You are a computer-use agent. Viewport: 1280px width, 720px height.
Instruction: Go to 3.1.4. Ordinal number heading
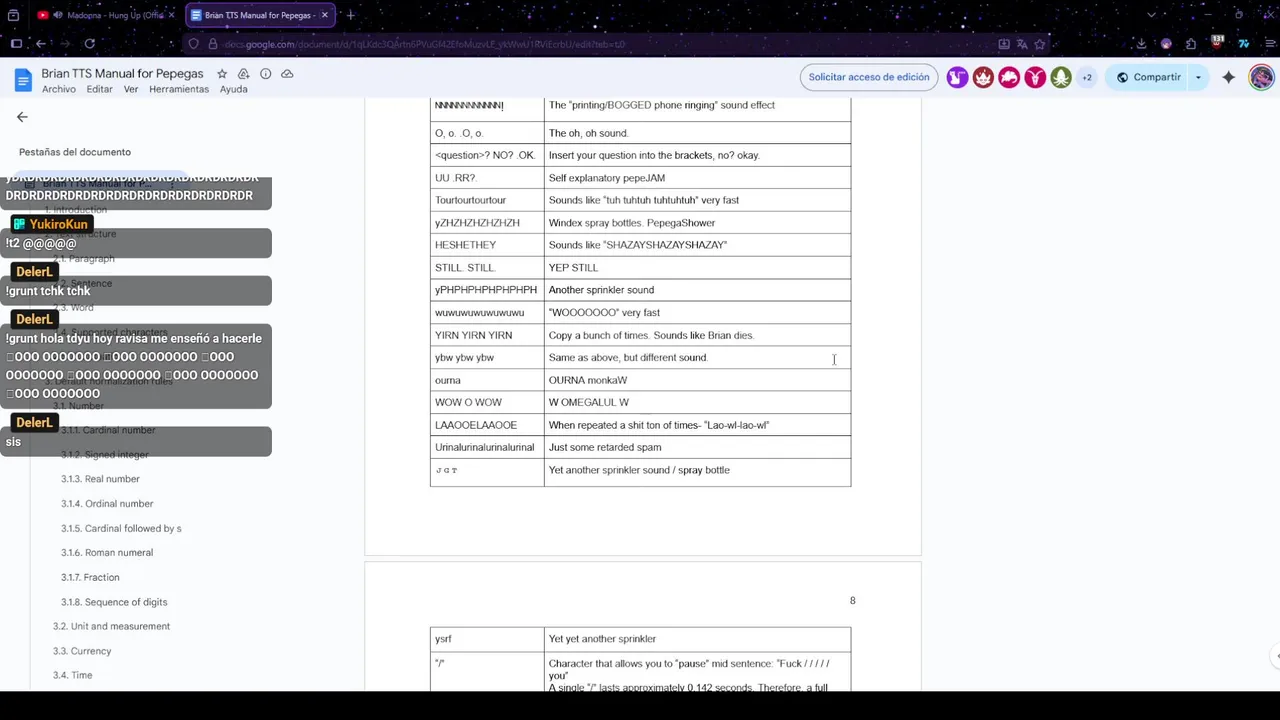[x=107, y=504]
